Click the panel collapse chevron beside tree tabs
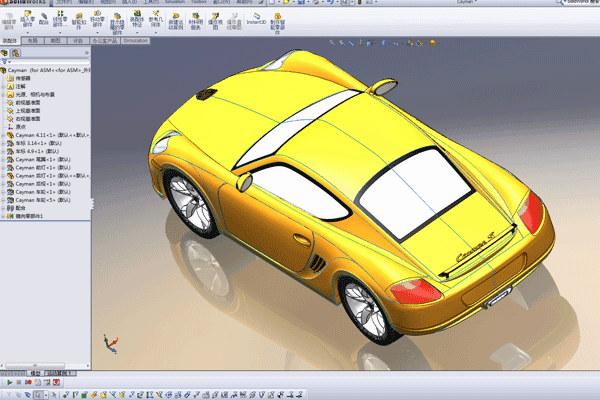This screenshot has width=600, height=400. coord(87,51)
